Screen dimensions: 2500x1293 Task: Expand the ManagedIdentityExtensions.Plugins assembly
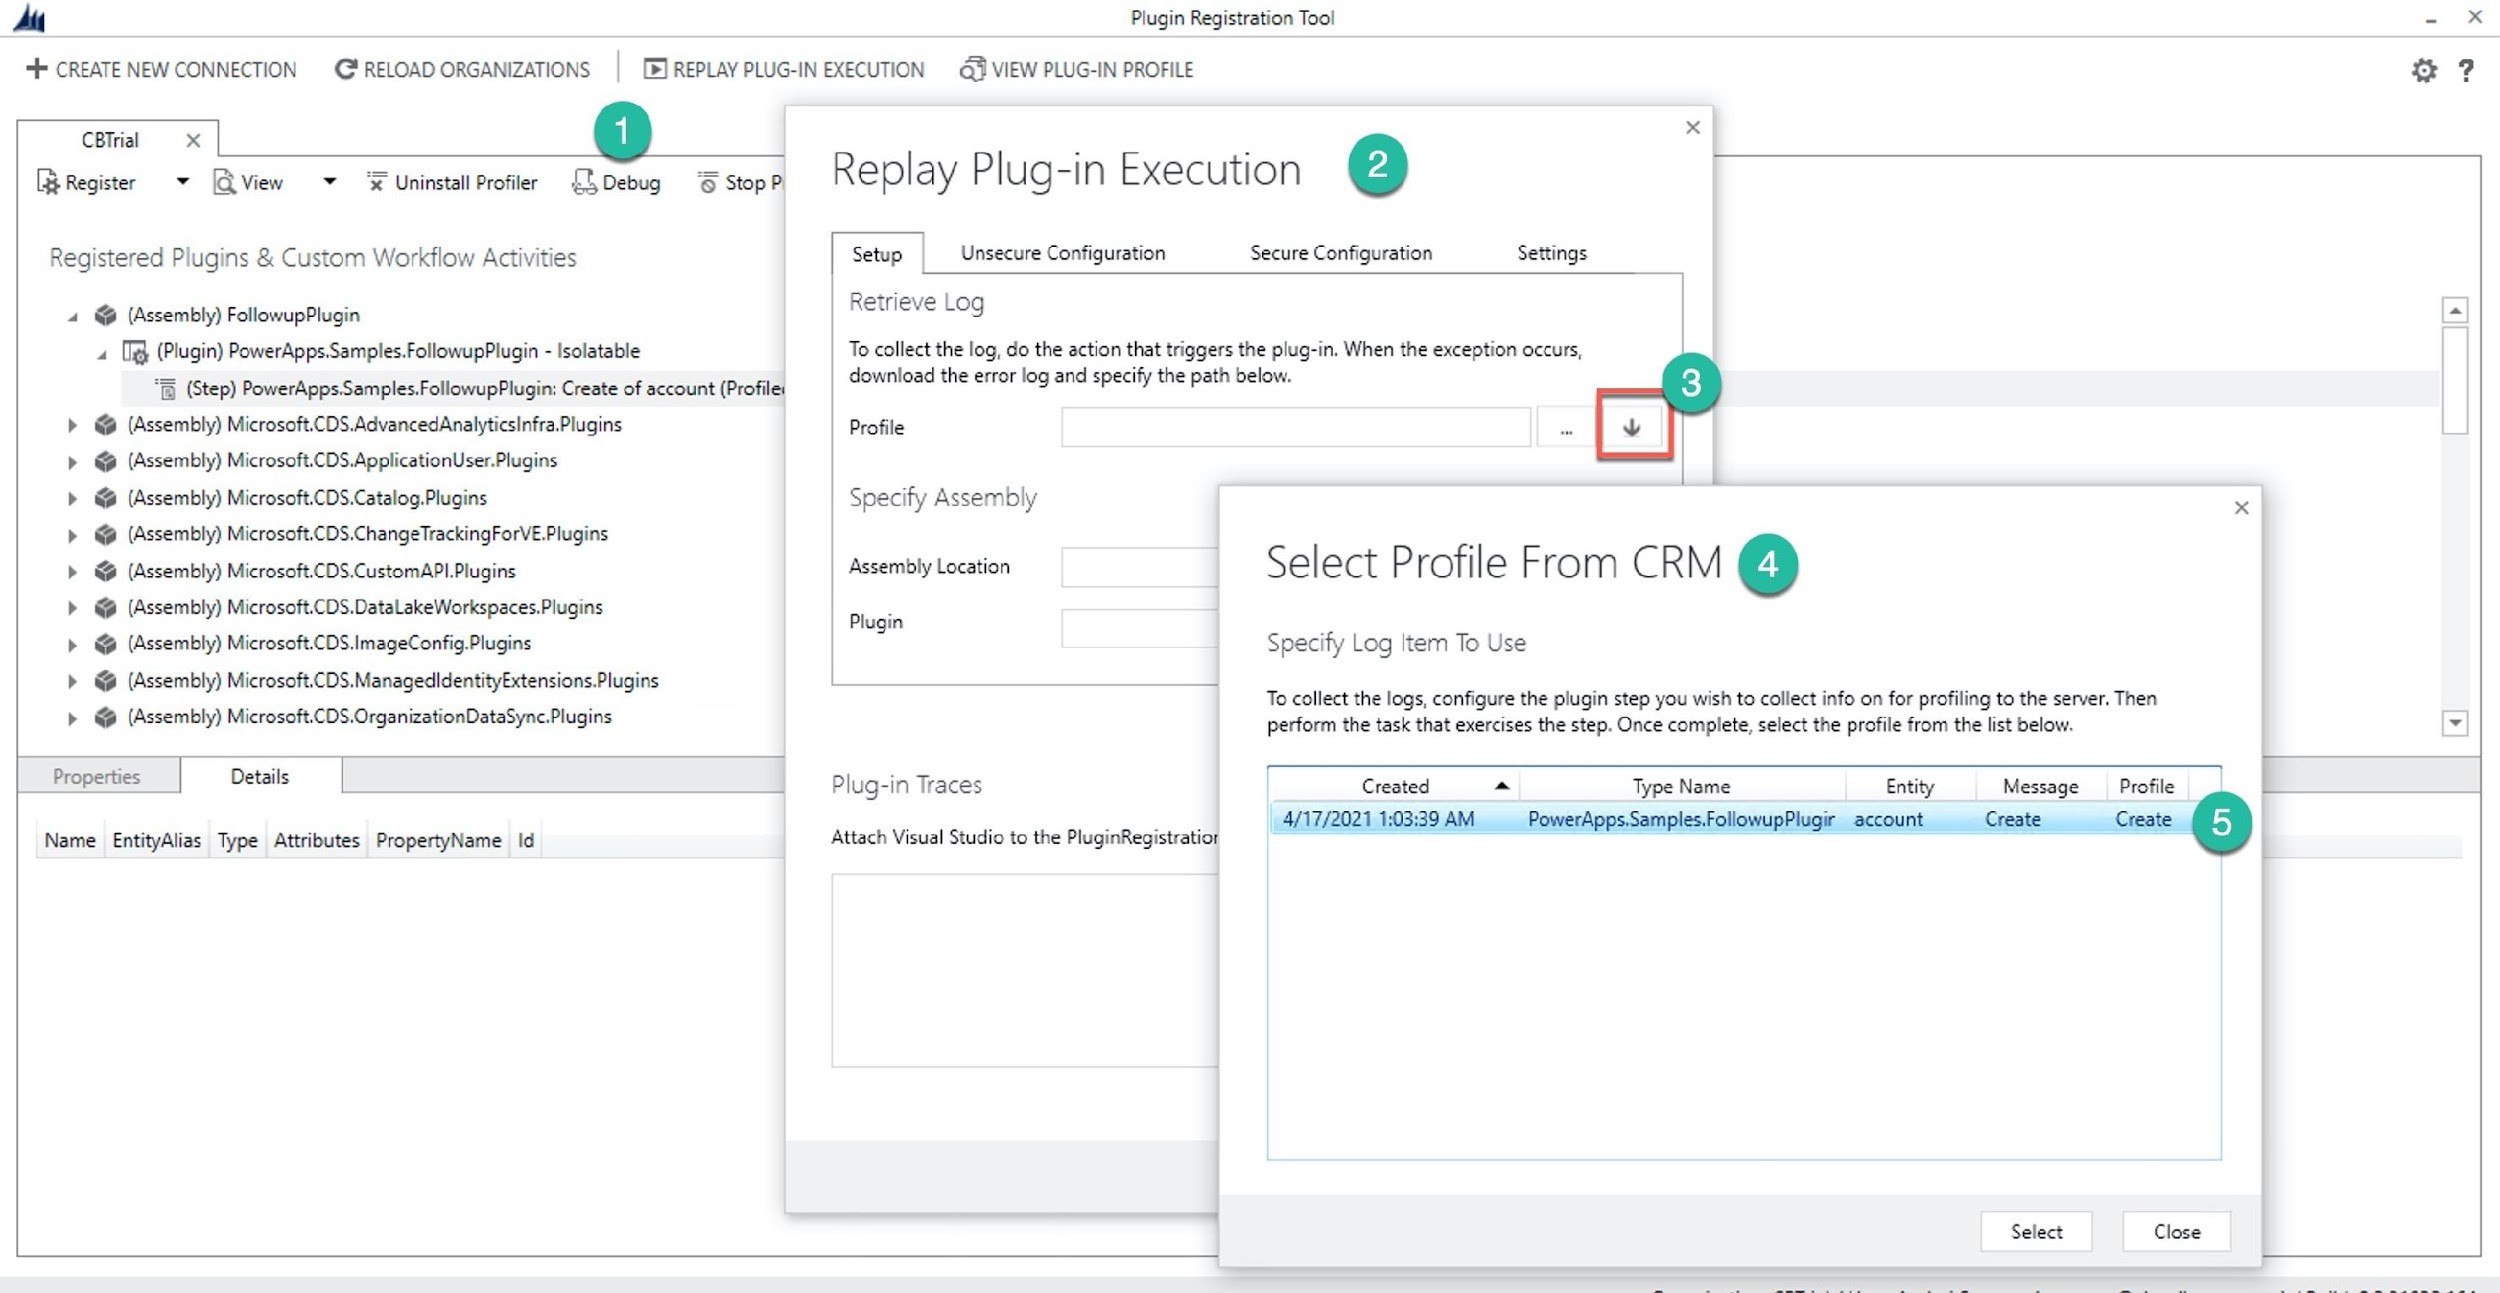pyautogui.click(x=72, y=681)
